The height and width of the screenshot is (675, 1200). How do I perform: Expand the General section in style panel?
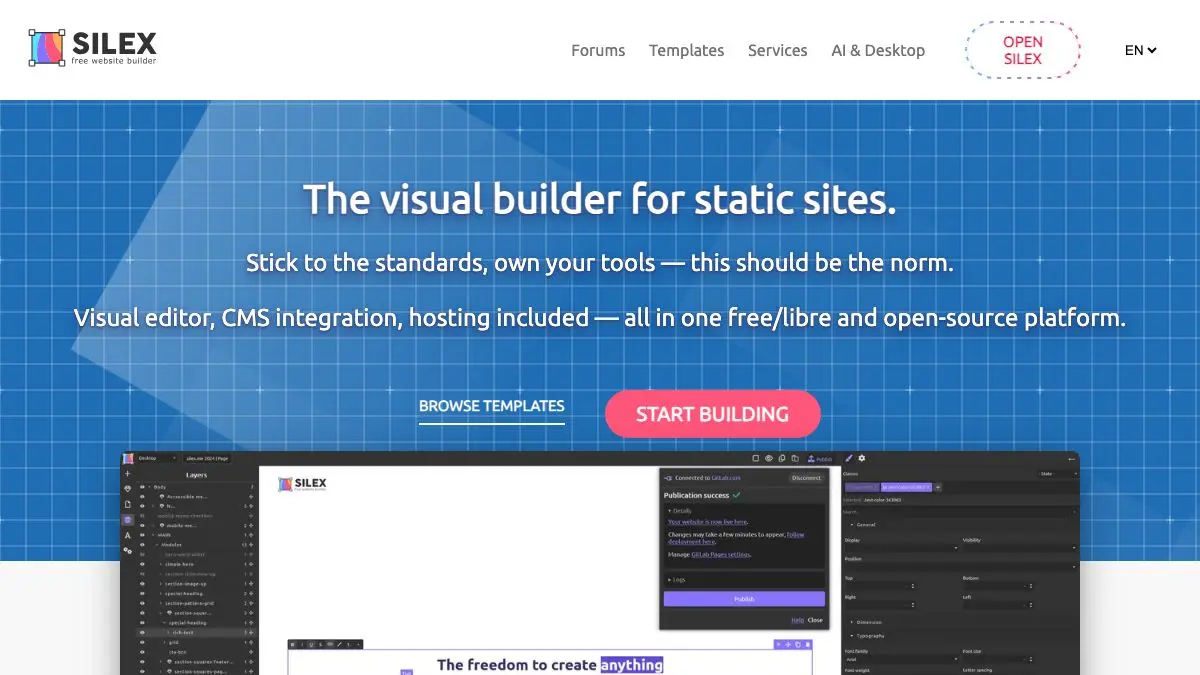[863, 524]
